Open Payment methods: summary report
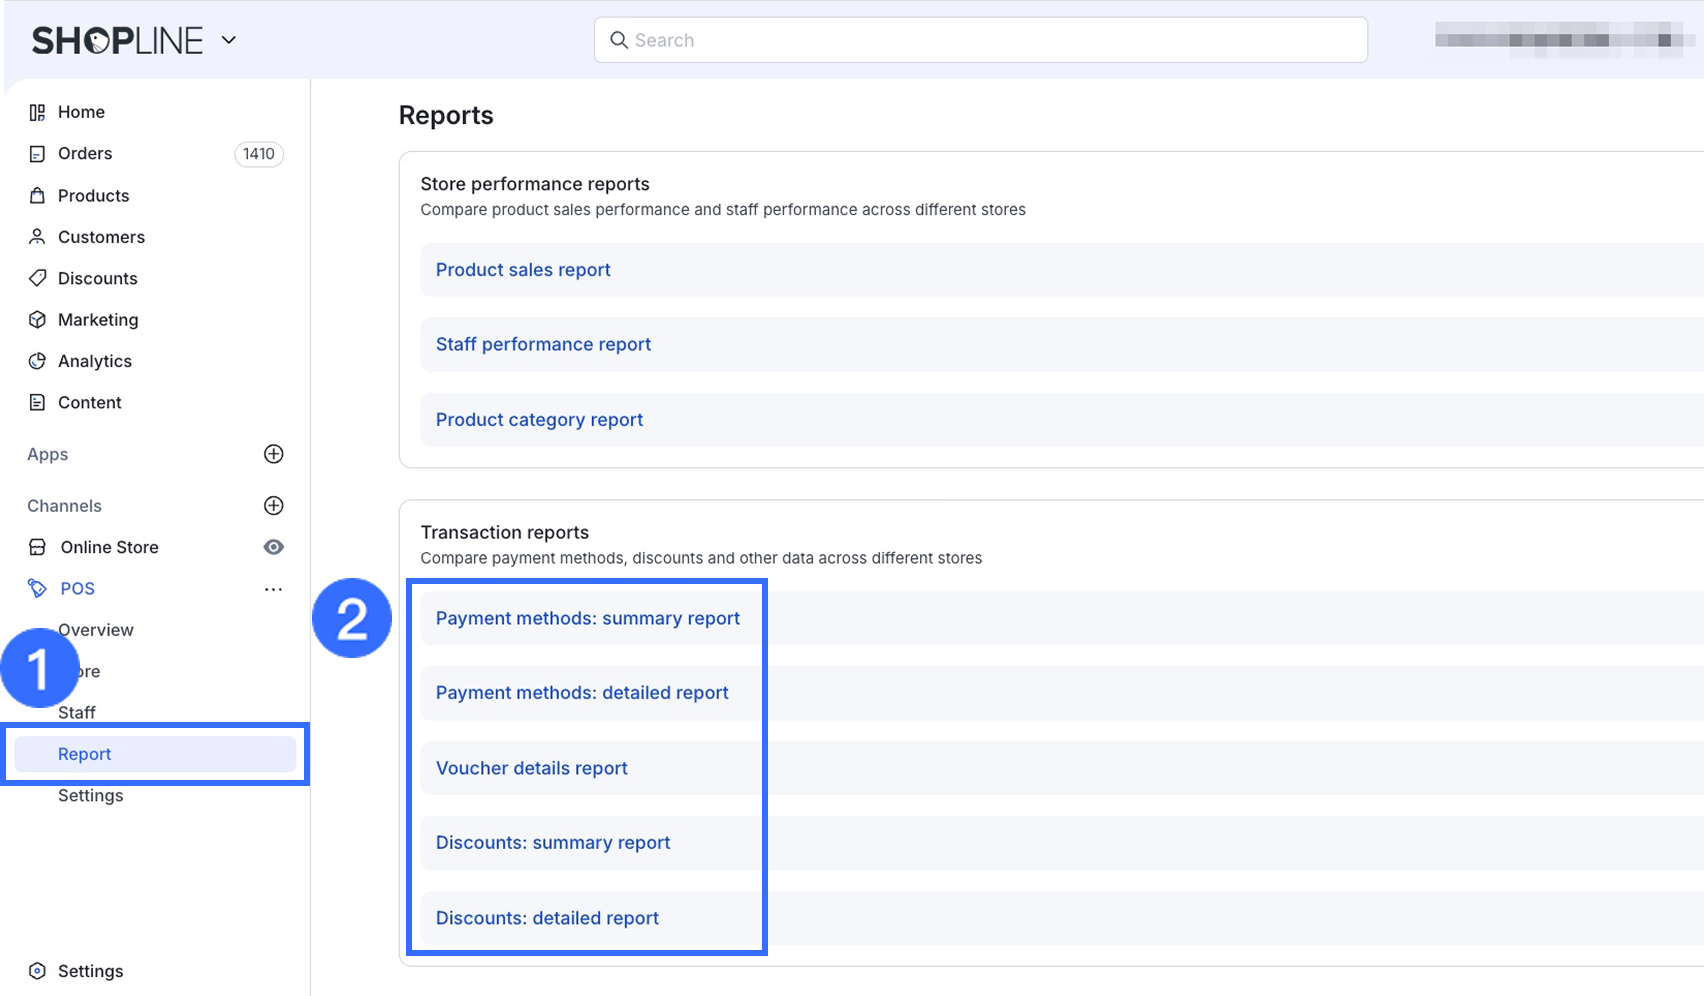 coord(587,618)
